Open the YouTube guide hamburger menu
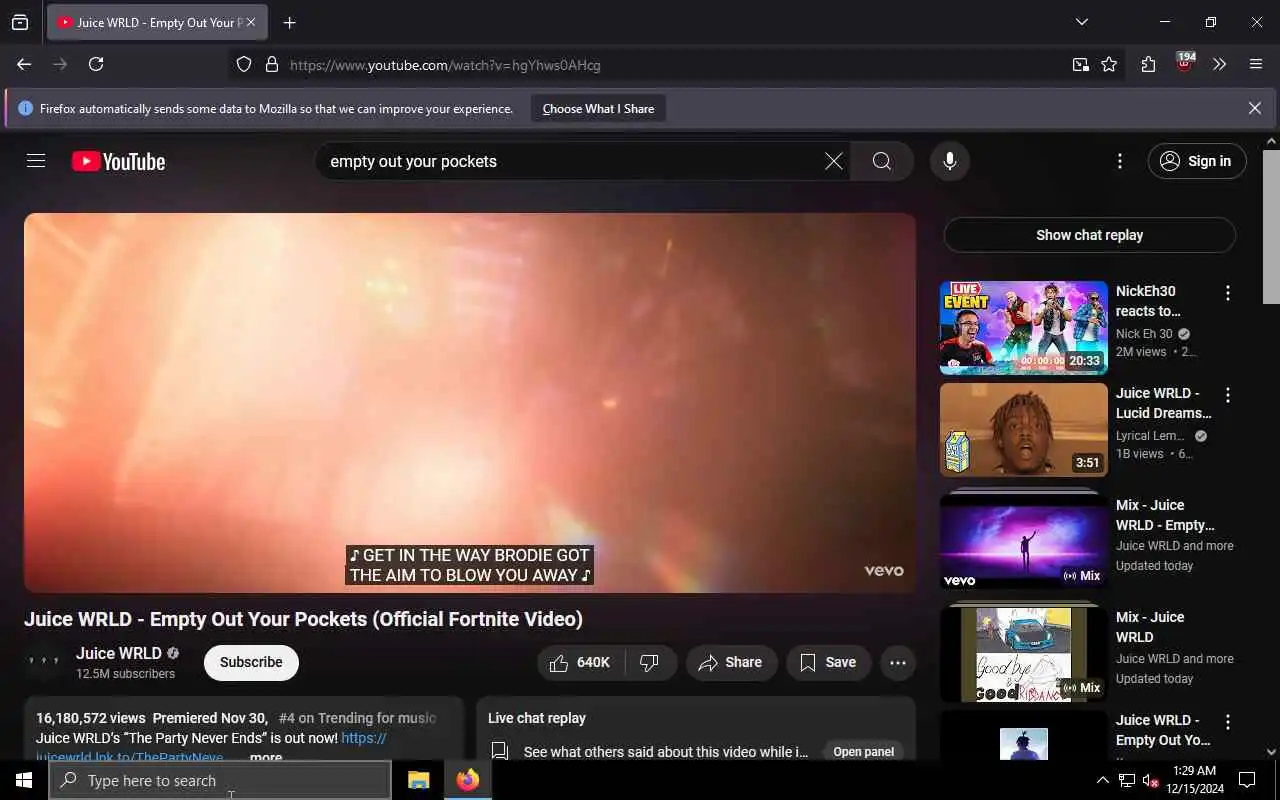The height and width of the screenshot is (800, 1280). pos(36,161)
